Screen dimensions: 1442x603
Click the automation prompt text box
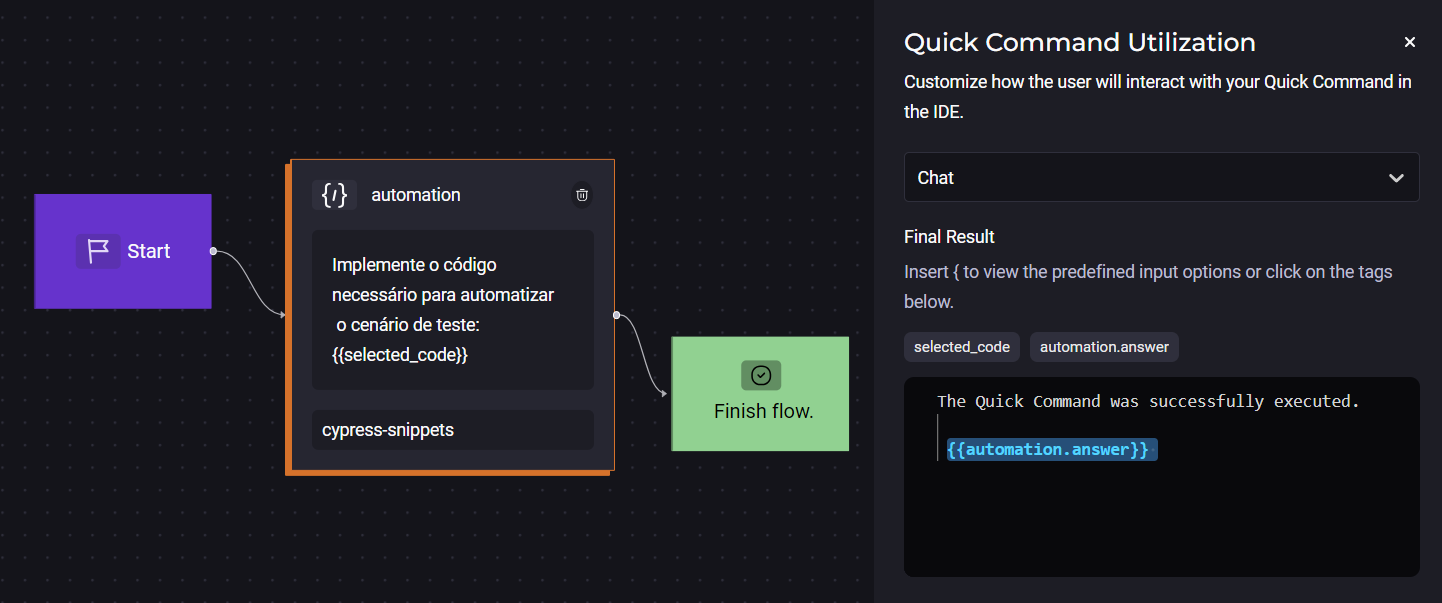[x=453, y=310]
